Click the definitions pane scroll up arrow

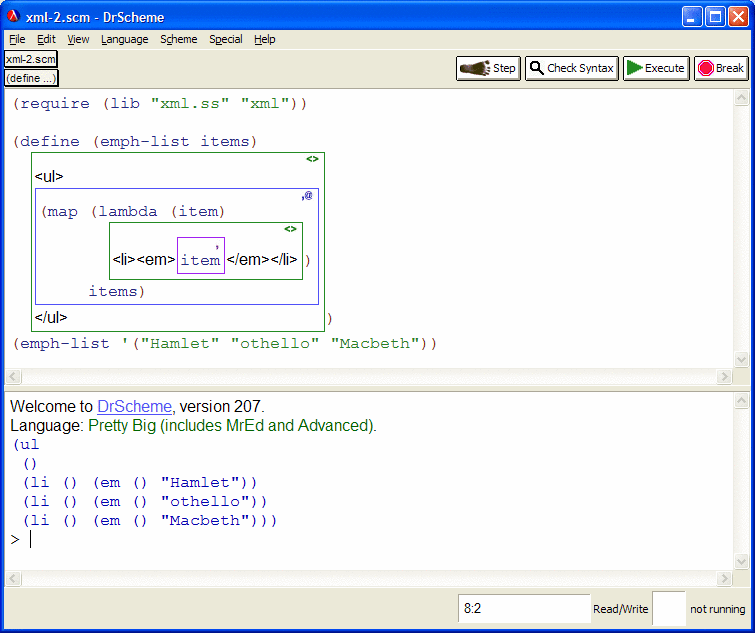click(x=741, y=98)
